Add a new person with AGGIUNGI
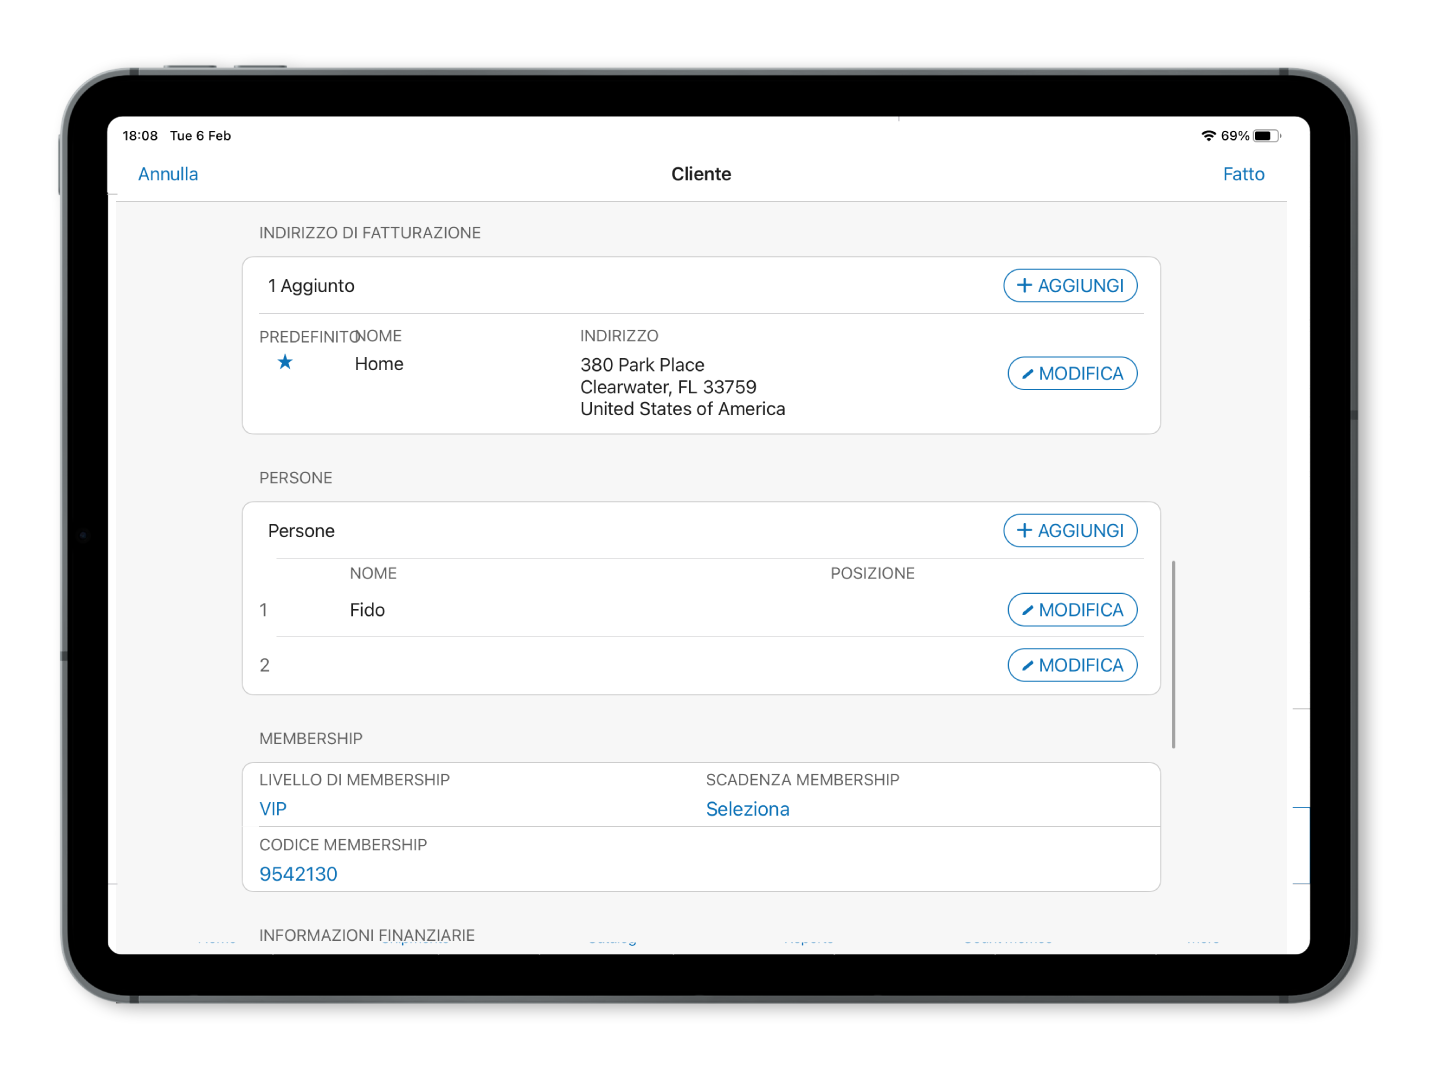This screenshot has height=1066, width=1430. [x=1070, y=531]
